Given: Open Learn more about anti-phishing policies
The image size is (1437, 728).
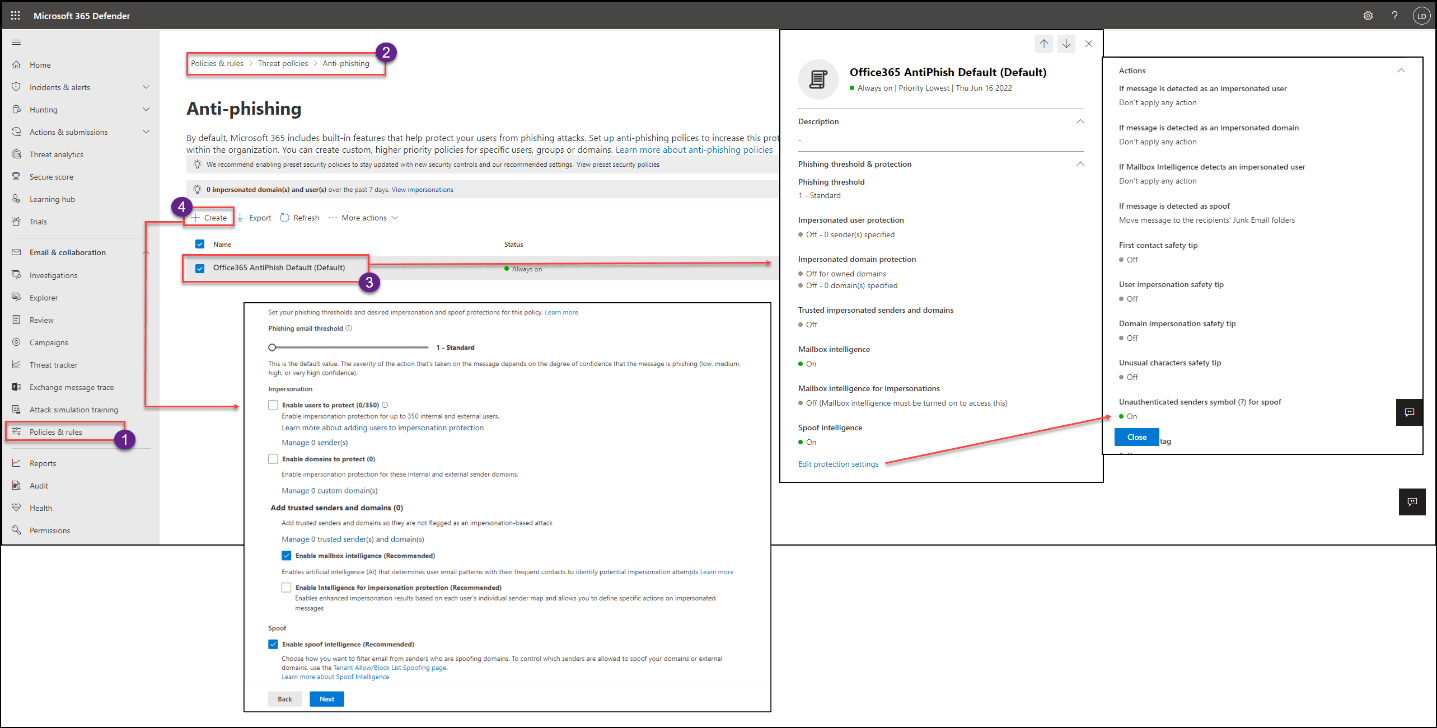Looking at the screenshot, I should click(x=694, y=149).
